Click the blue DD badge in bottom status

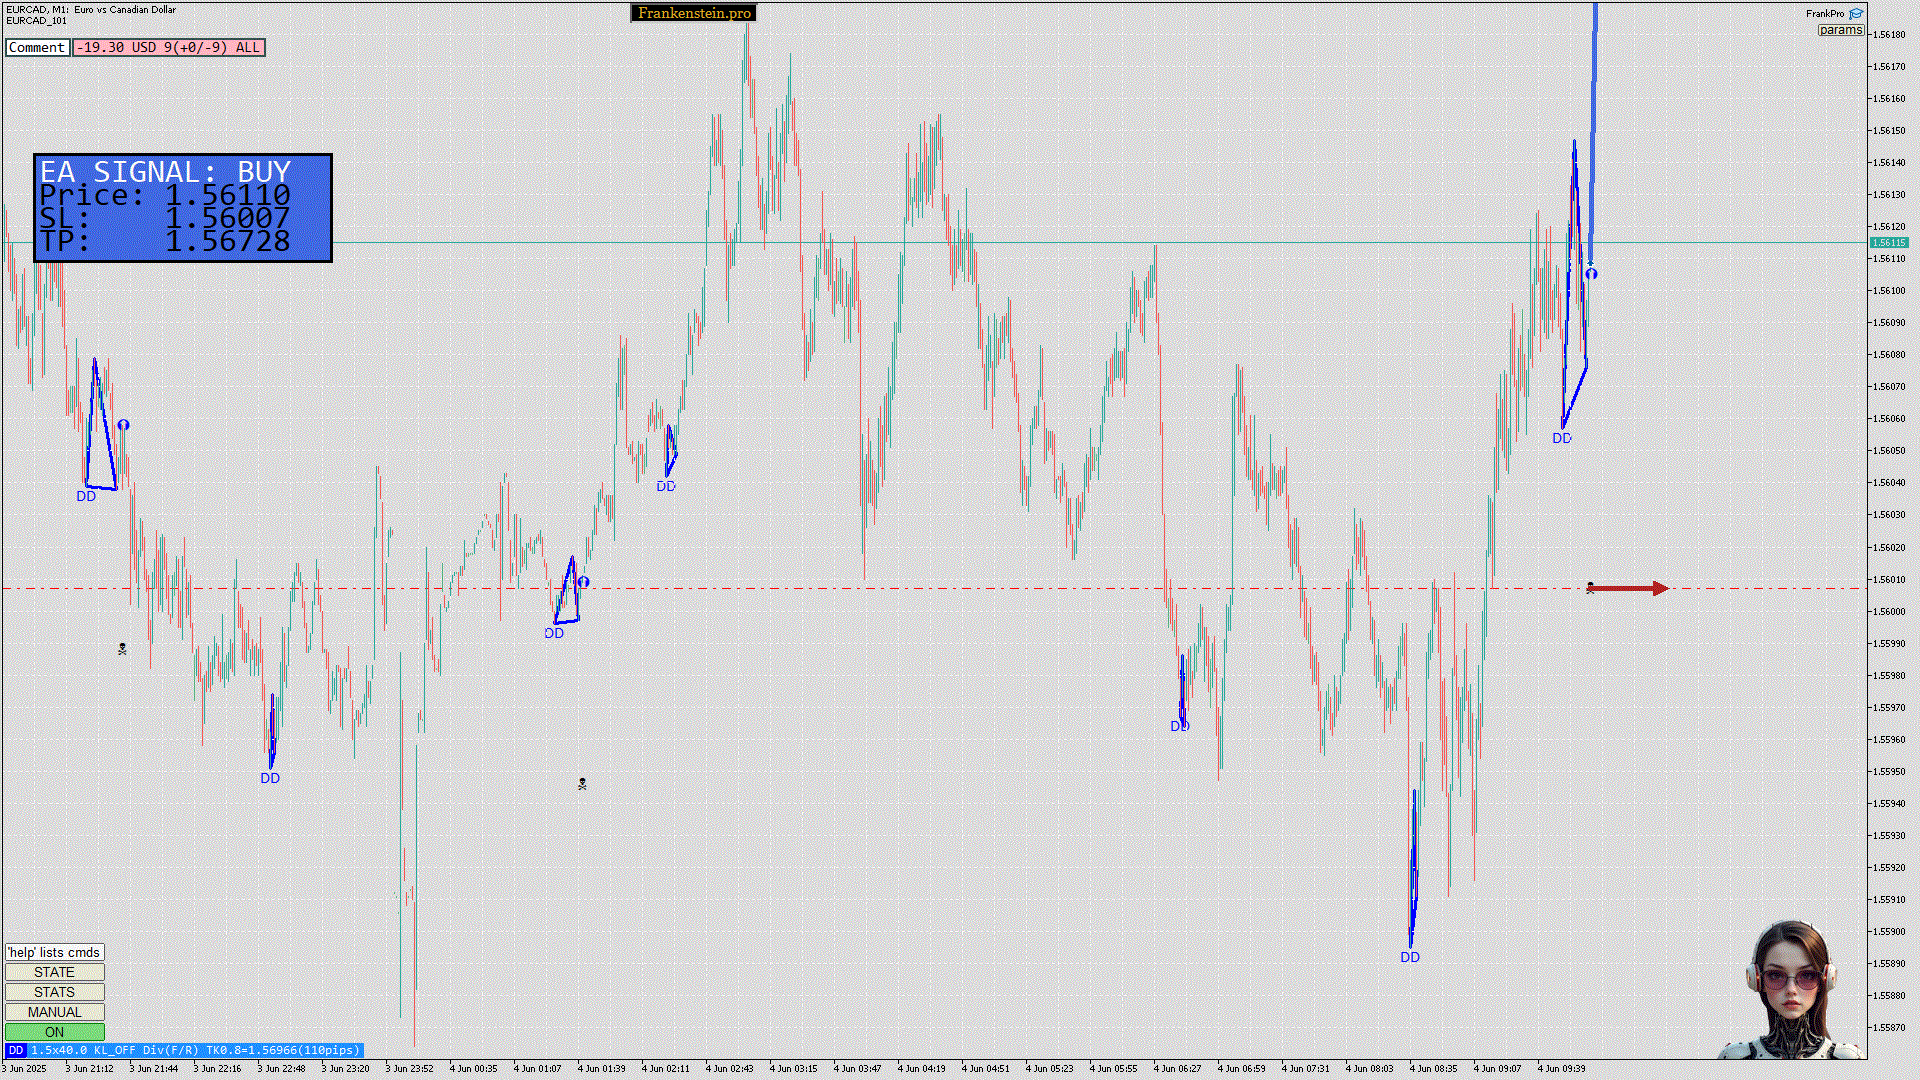[15, 1050]
